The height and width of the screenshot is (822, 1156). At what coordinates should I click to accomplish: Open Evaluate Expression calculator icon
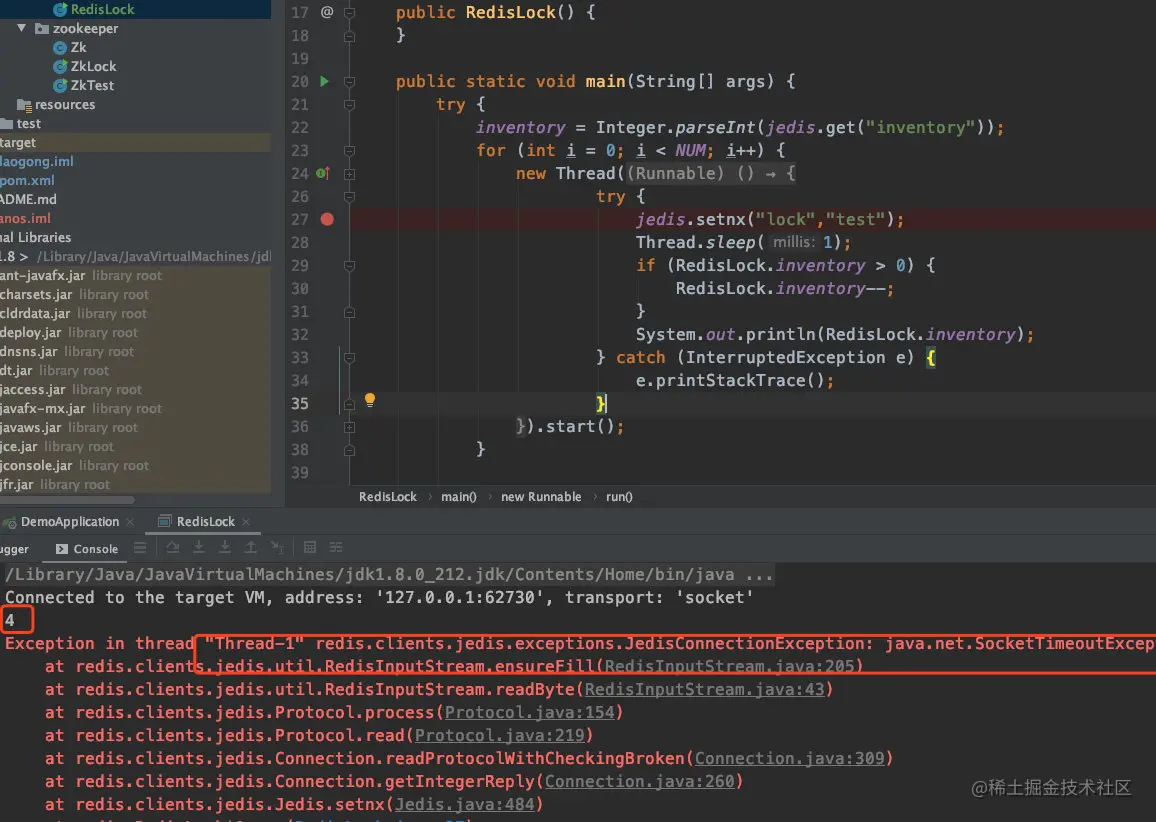tap(310, 547)
